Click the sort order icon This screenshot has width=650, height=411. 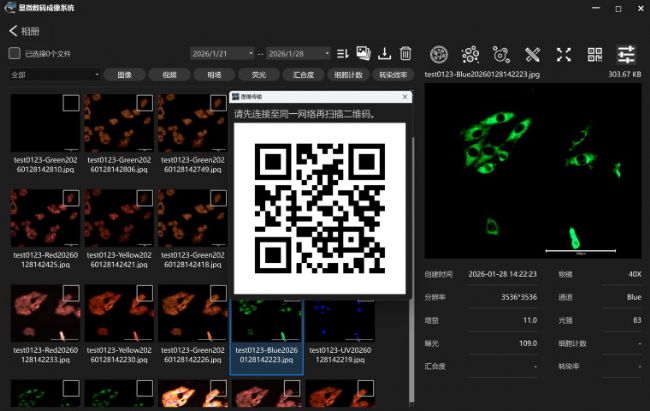pos(342,53)
